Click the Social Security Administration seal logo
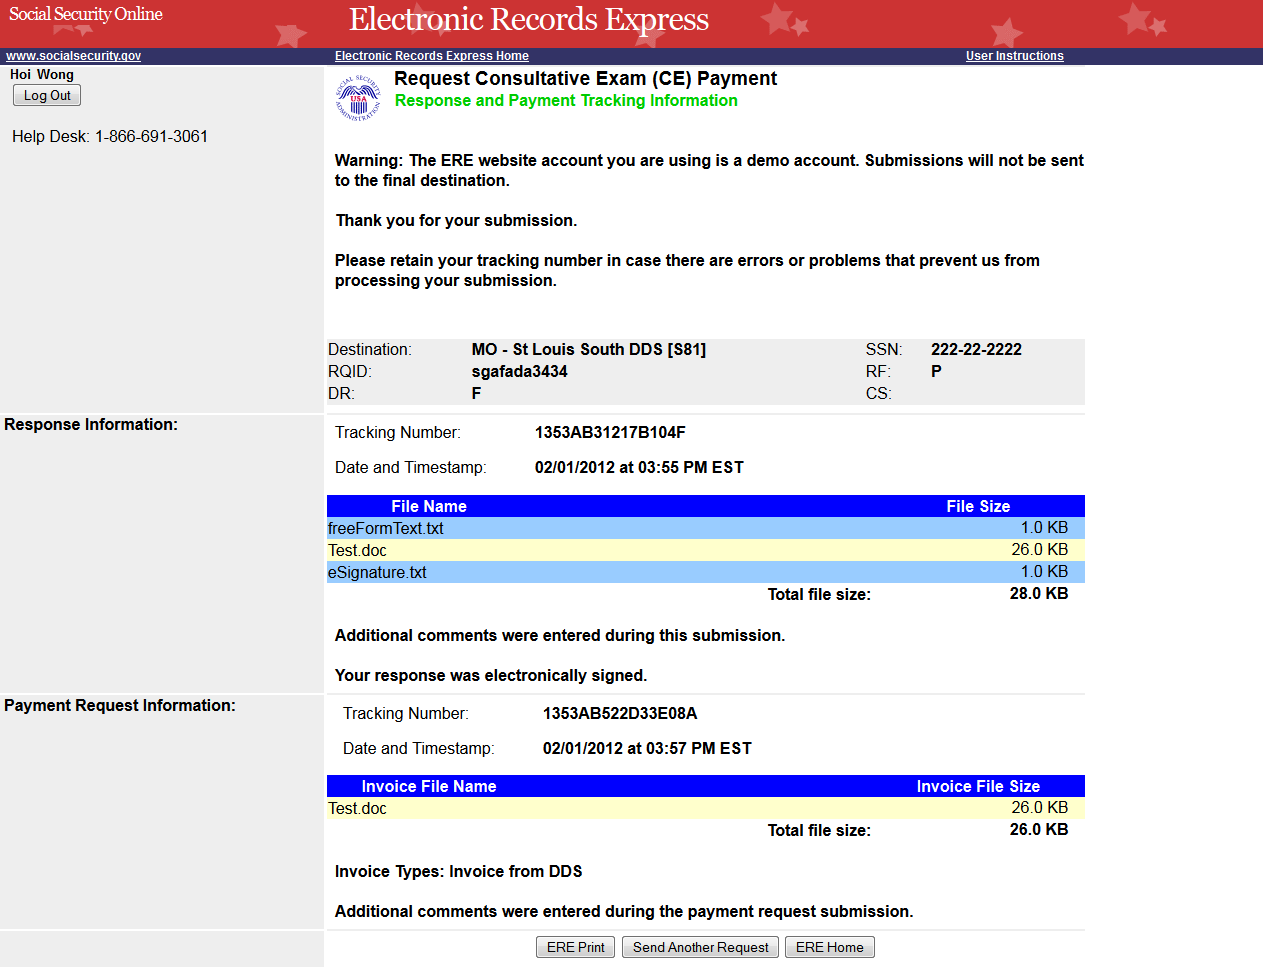This screenshot has height=967, width=1263. [x=358, y=98]
